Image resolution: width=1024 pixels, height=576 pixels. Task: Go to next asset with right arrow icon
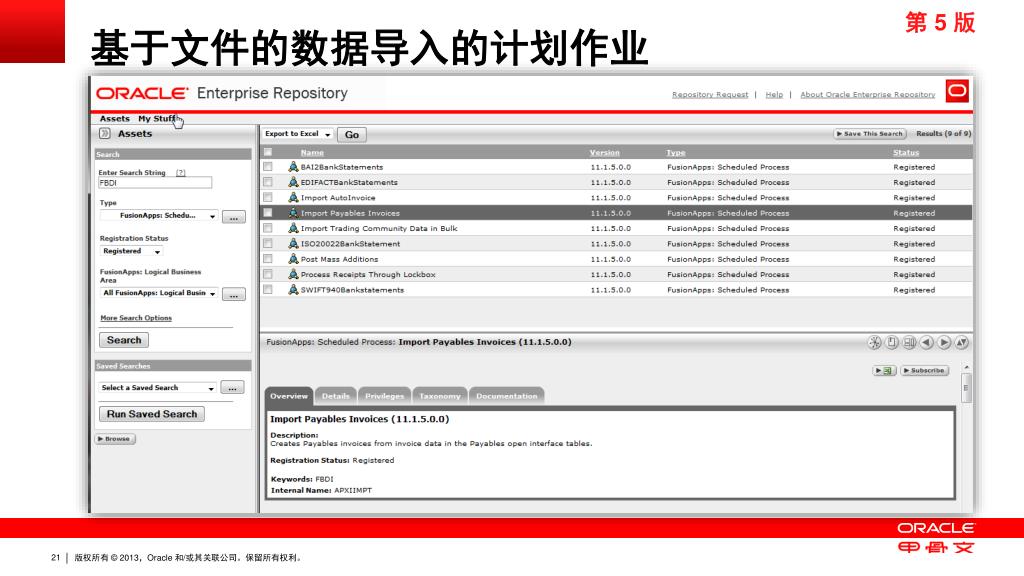(x=944, y=342)
